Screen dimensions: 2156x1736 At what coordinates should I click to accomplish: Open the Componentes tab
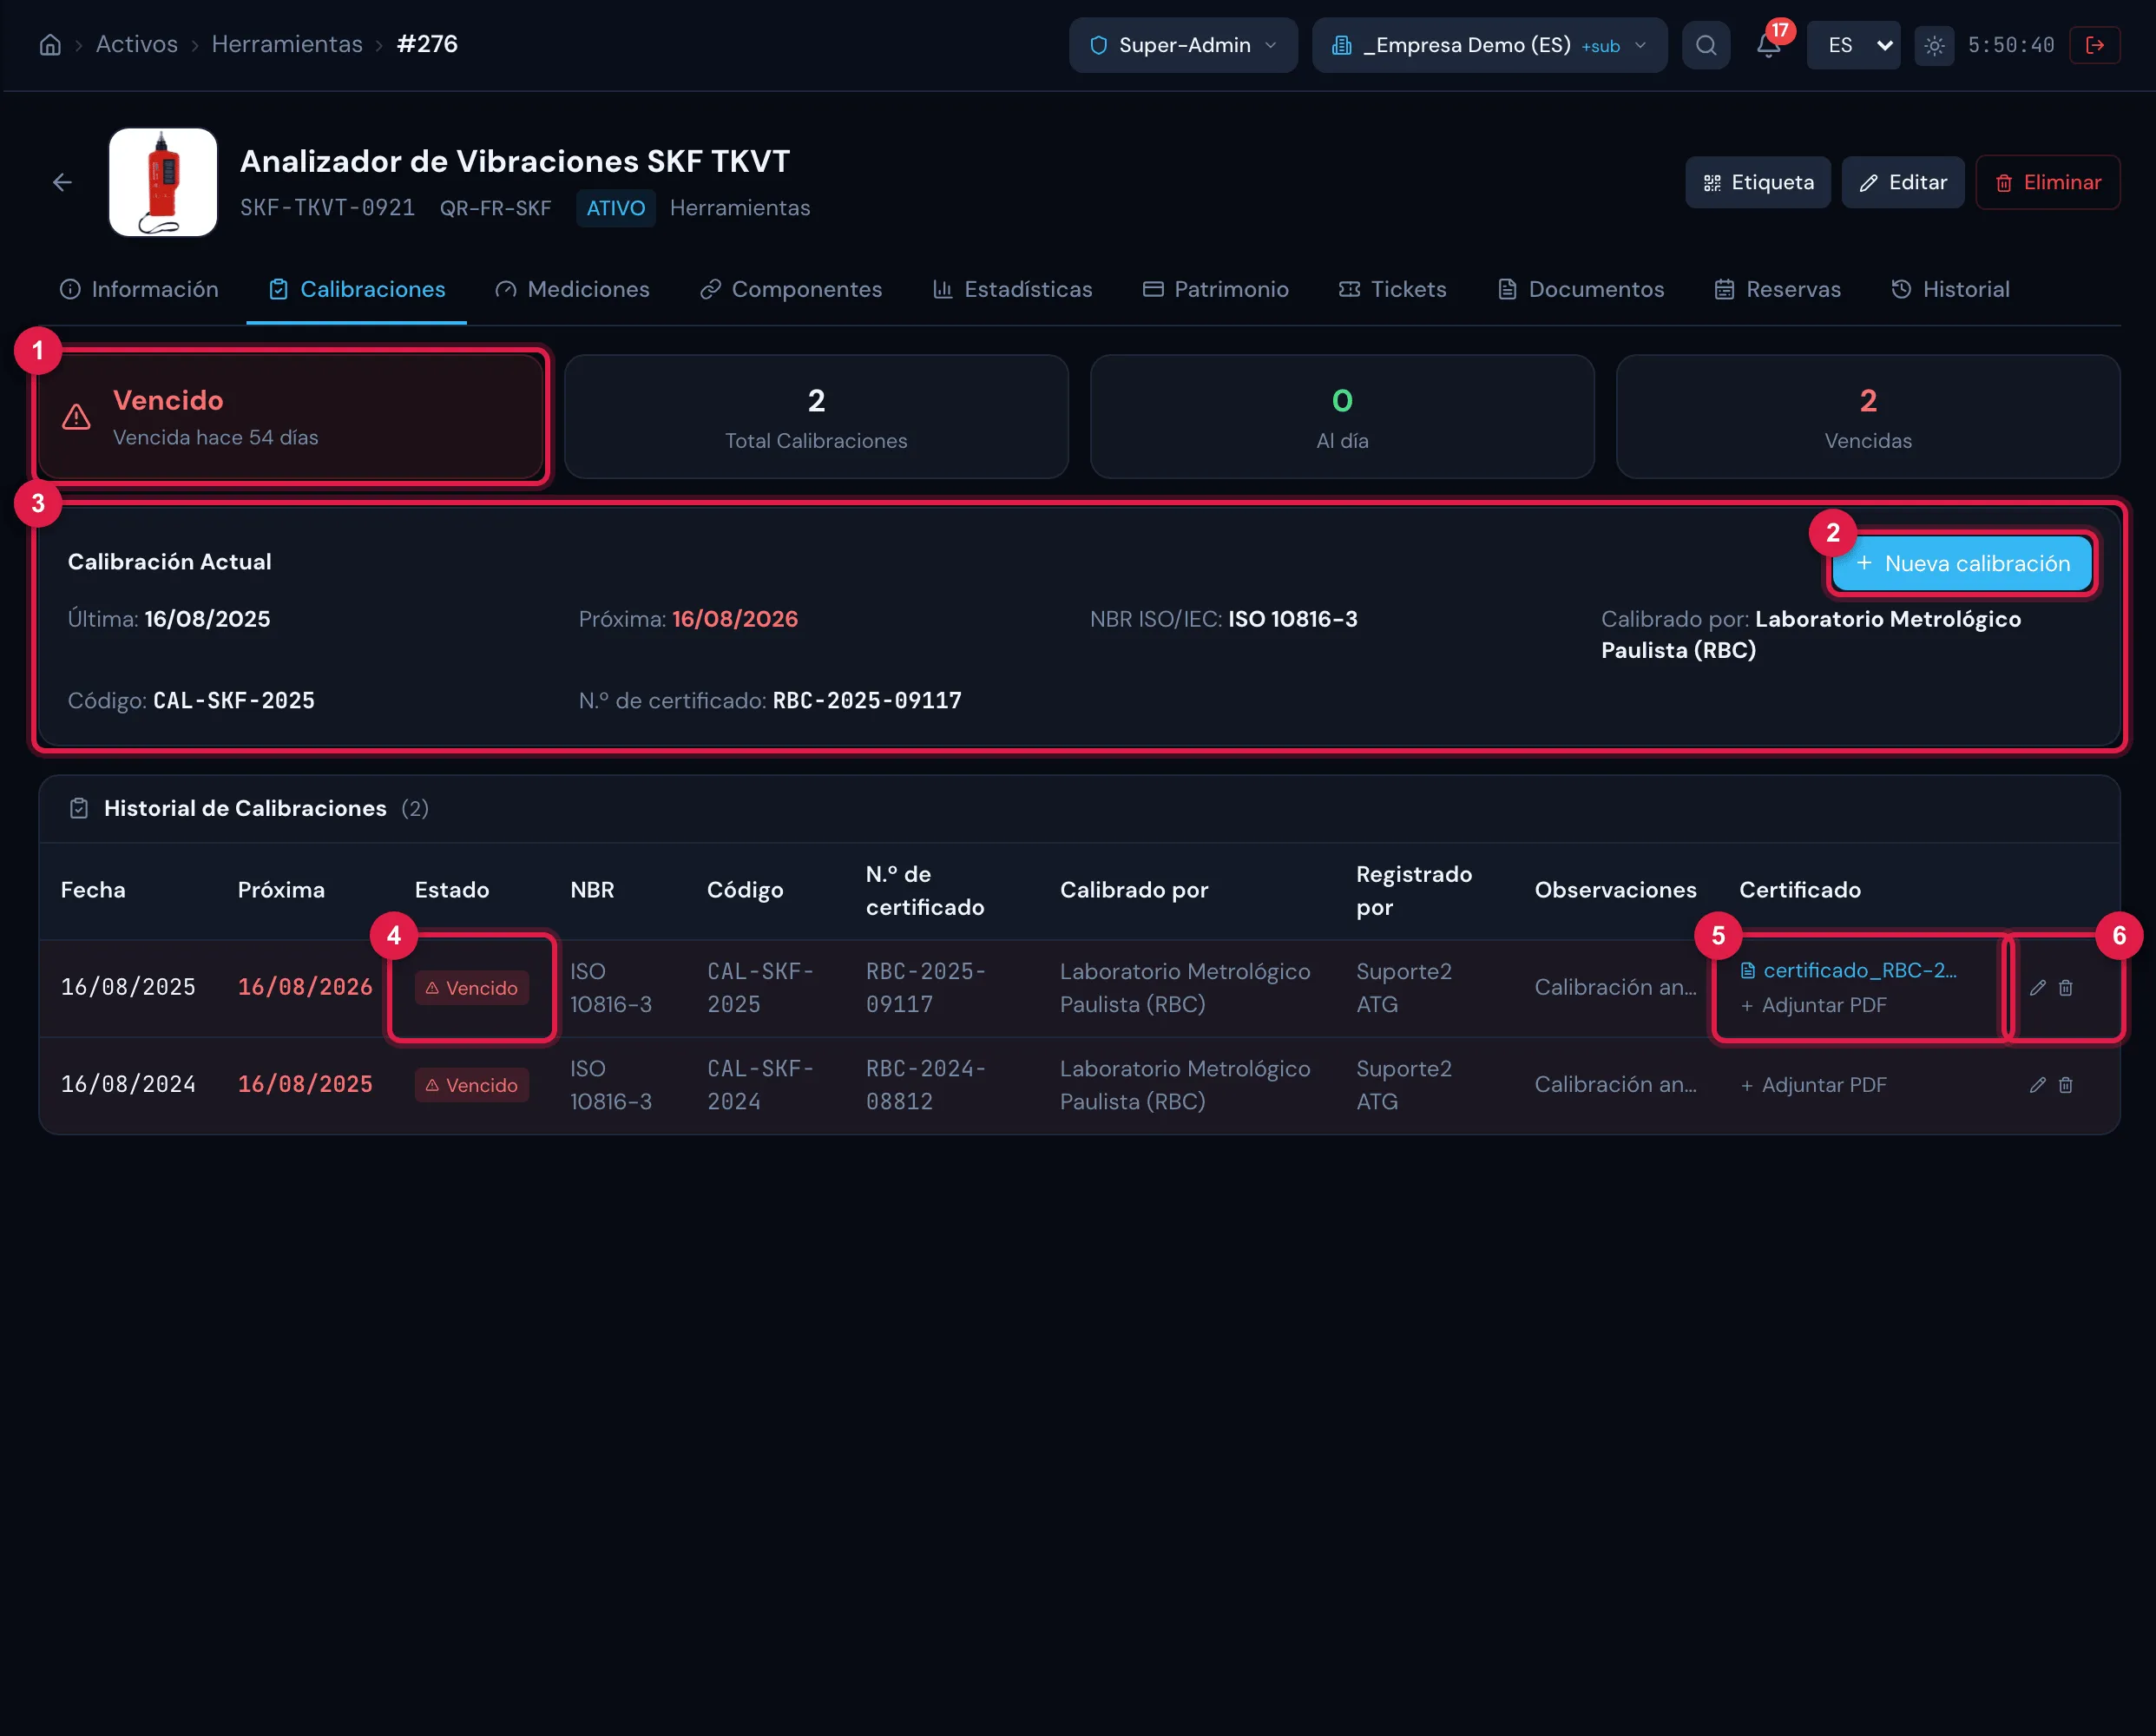[x=791, y=289]
